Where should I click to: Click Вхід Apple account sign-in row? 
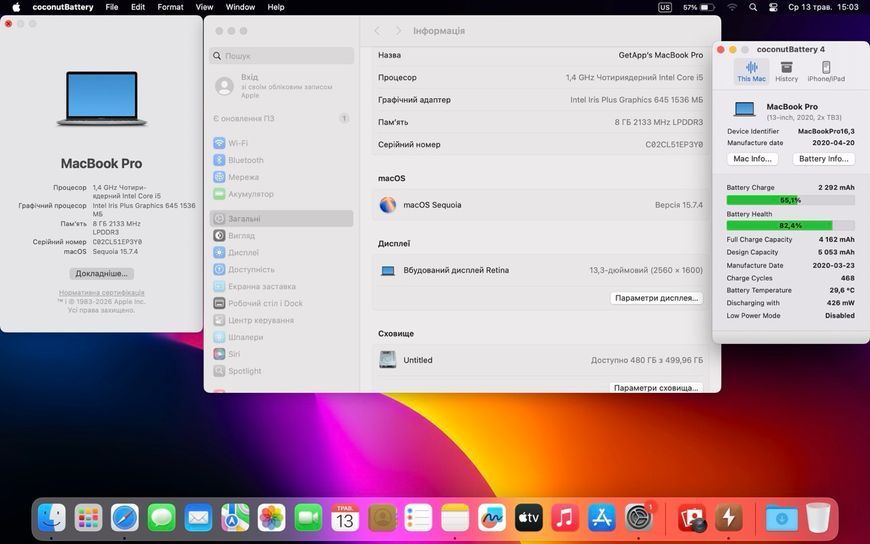coord(282,86)
